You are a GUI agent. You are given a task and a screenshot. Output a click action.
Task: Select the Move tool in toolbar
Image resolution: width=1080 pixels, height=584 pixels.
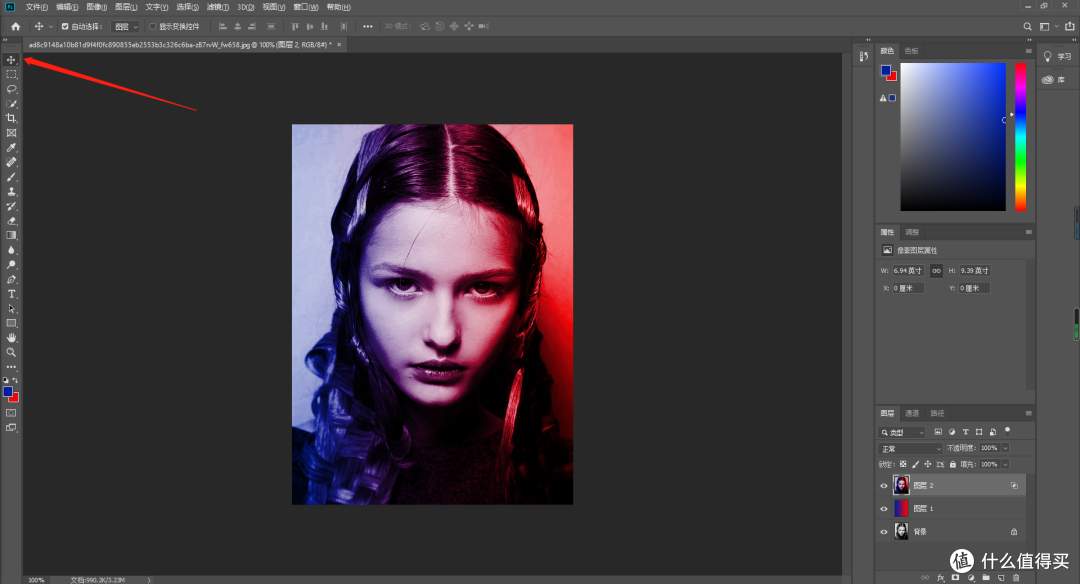point(11,60)
